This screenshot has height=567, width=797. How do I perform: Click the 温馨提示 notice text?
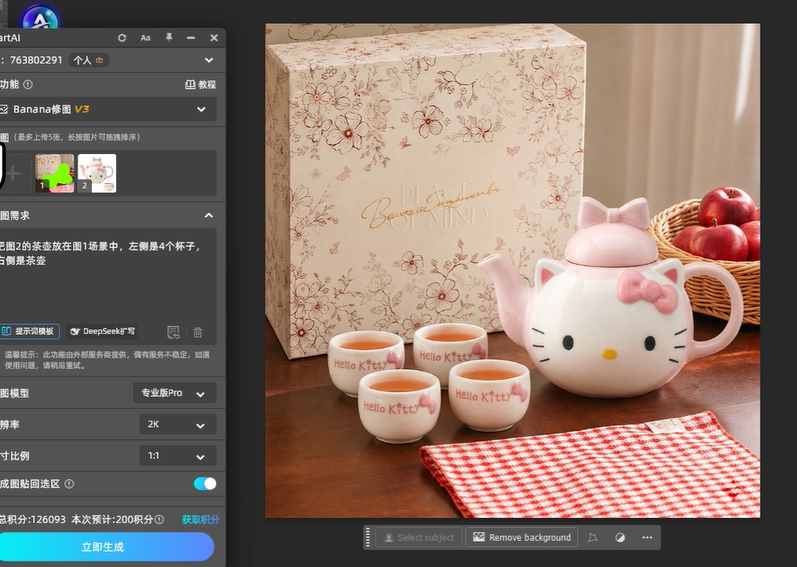tap(107, 360)
